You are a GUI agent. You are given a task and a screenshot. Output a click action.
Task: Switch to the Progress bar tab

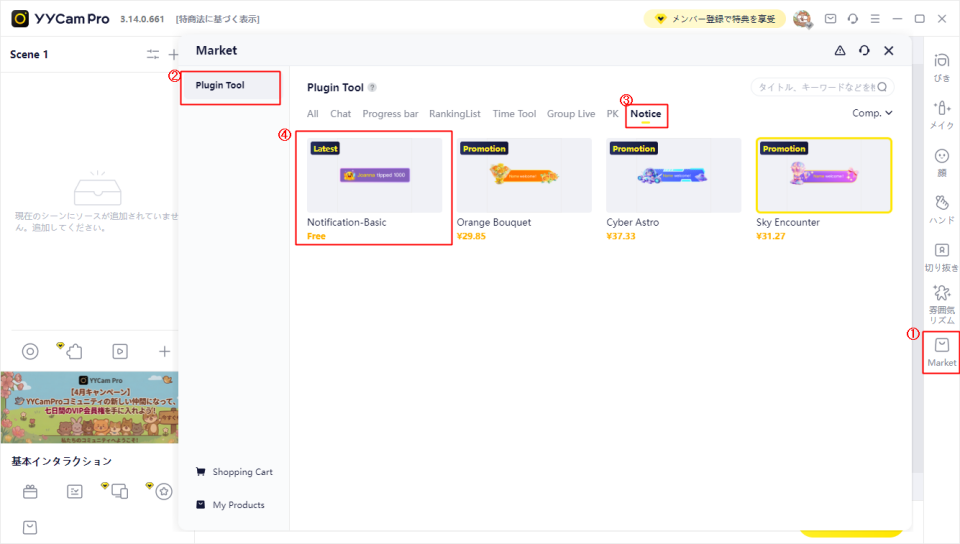390,114
